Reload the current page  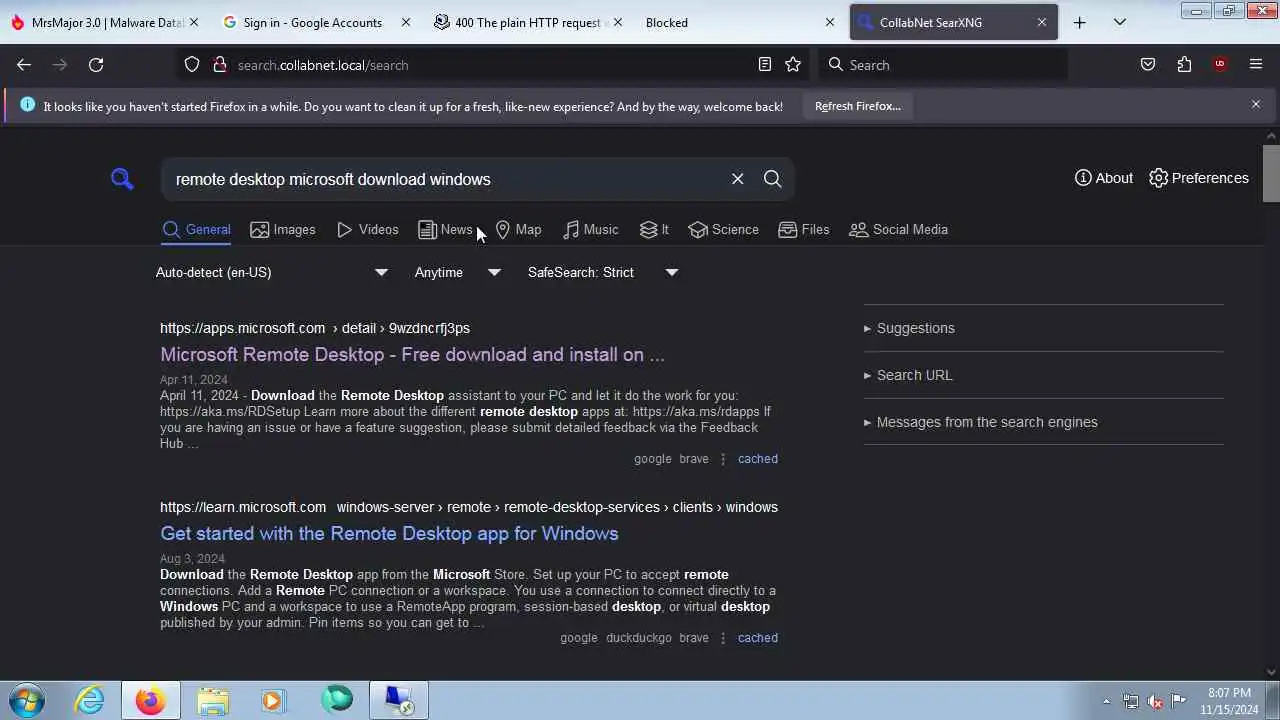[x=96, y=65]
